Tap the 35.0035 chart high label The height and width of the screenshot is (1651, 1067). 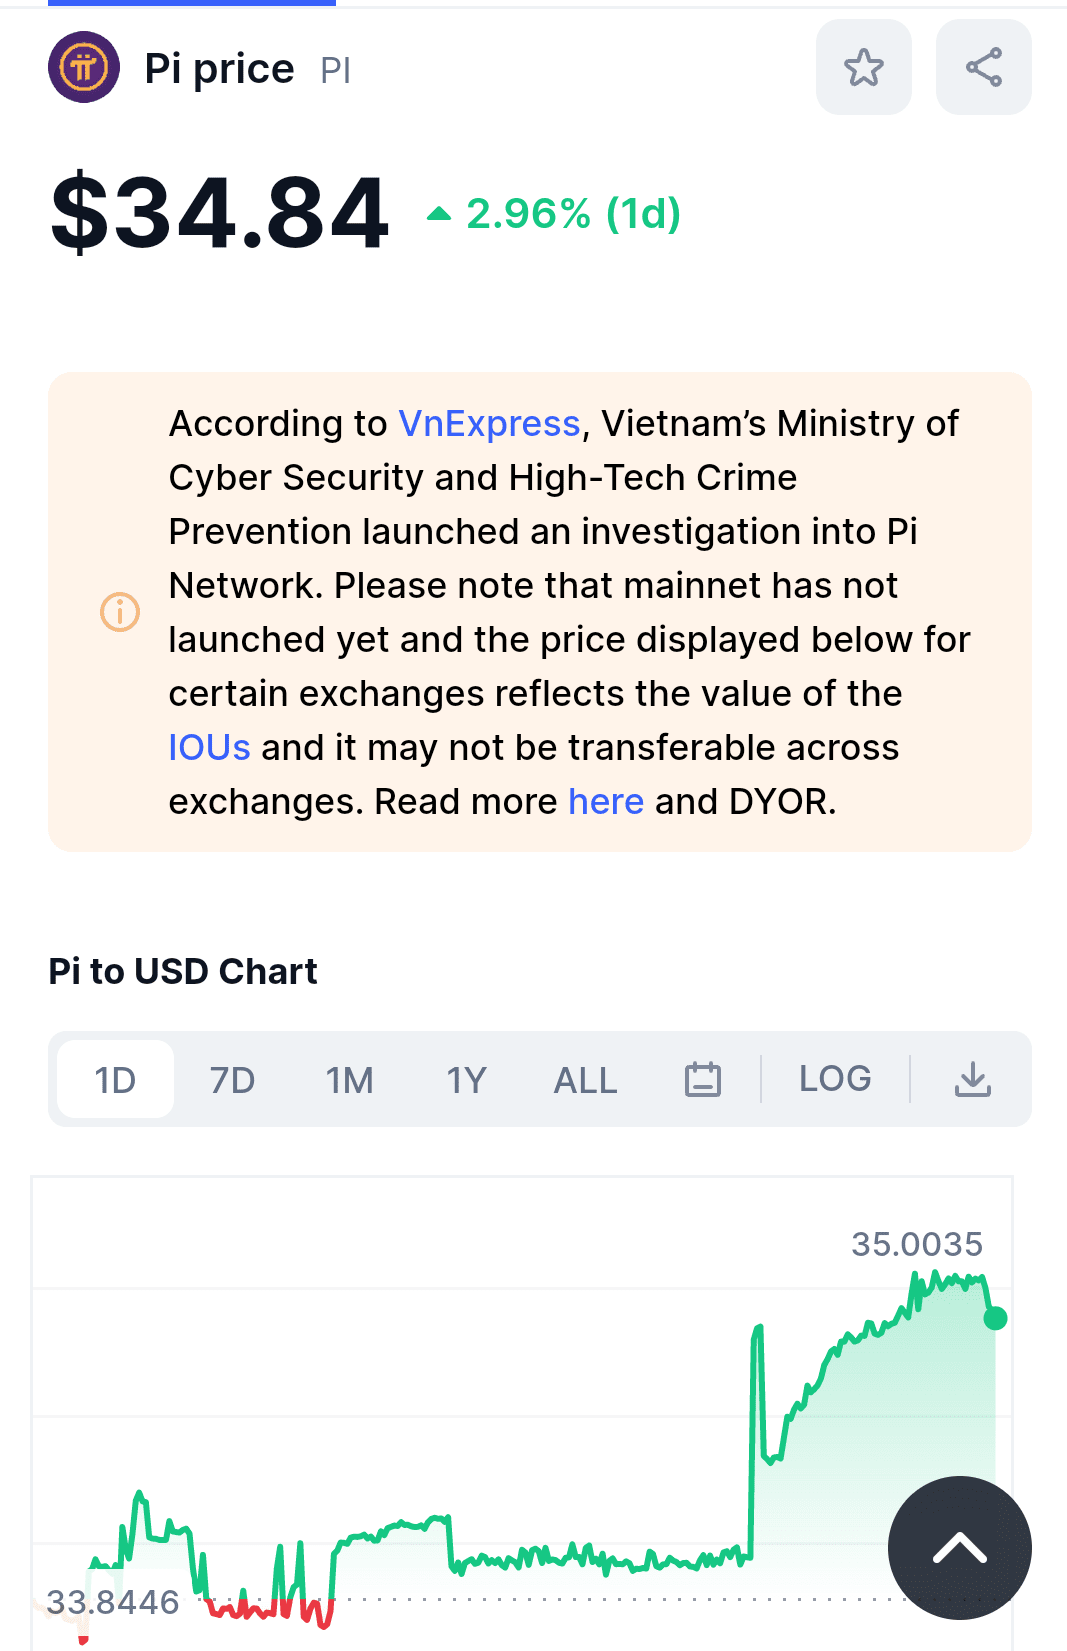pyautogui.click(x=917, y=1244)
